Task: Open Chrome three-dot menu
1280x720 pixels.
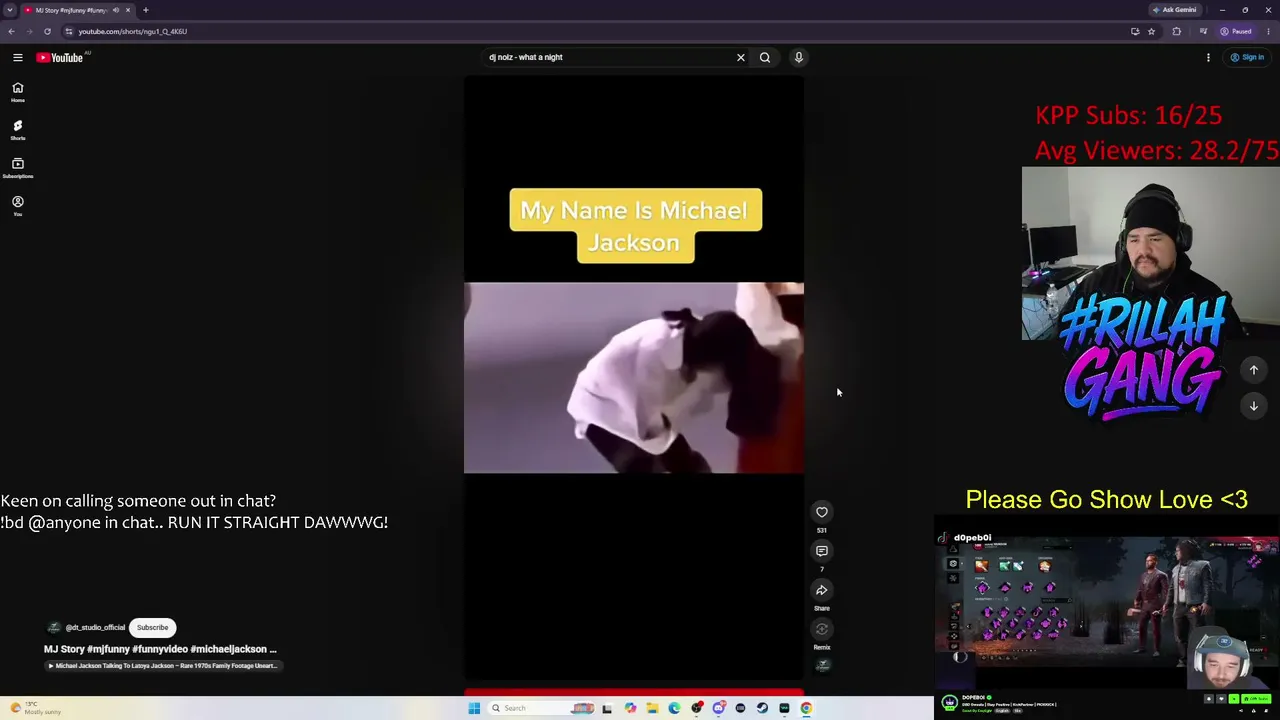Action: [x=1269, y=31]
